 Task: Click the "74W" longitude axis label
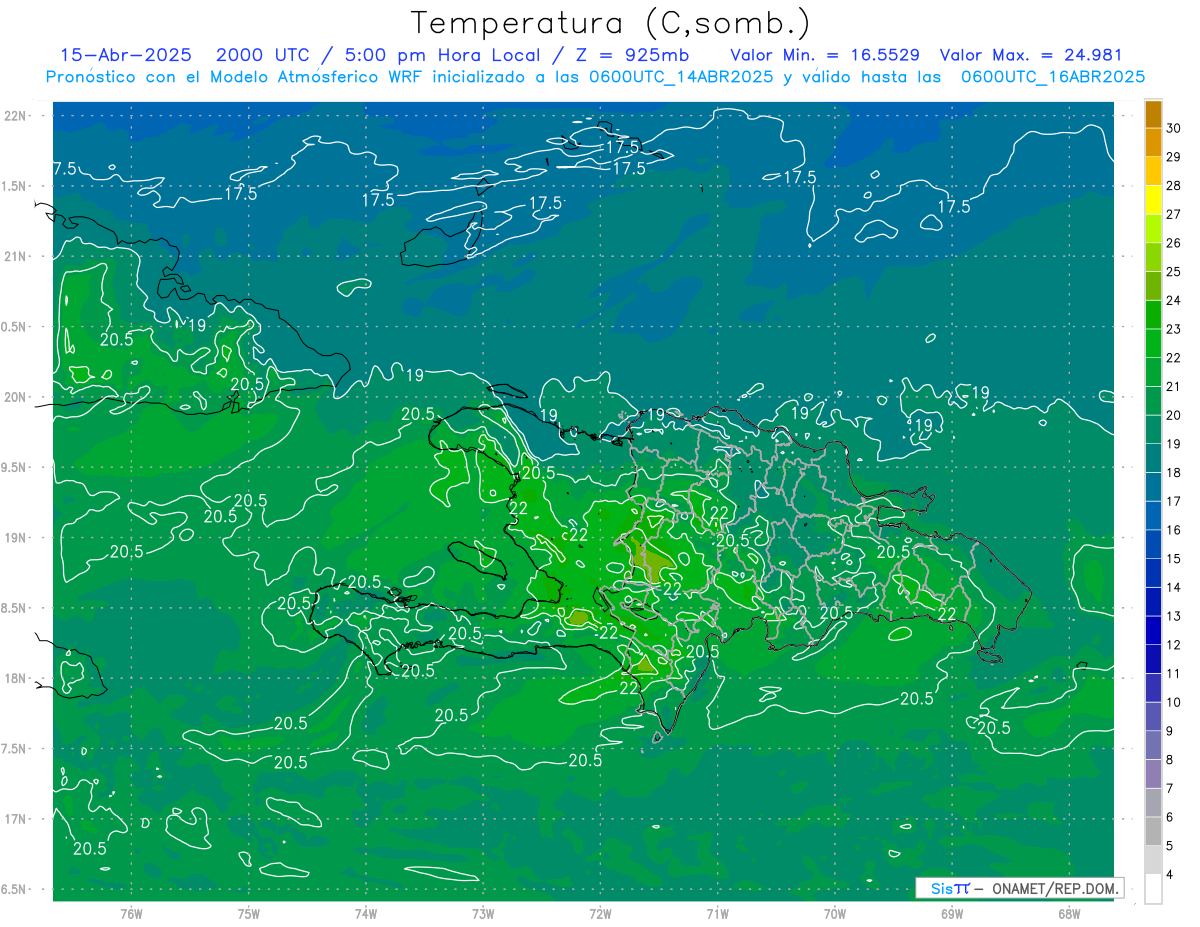[x=366, y=914]
